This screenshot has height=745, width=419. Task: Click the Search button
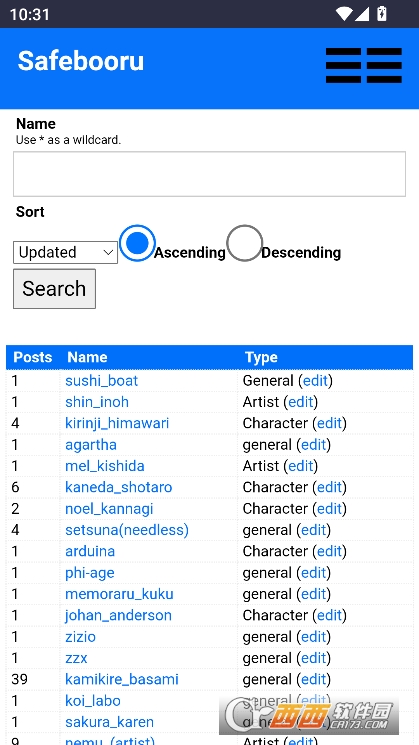(x=54, y=289)
